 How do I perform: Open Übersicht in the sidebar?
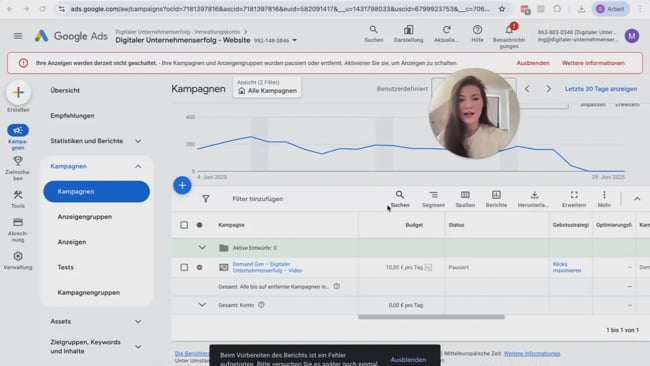pyautogui.click(x=65, y=90)
